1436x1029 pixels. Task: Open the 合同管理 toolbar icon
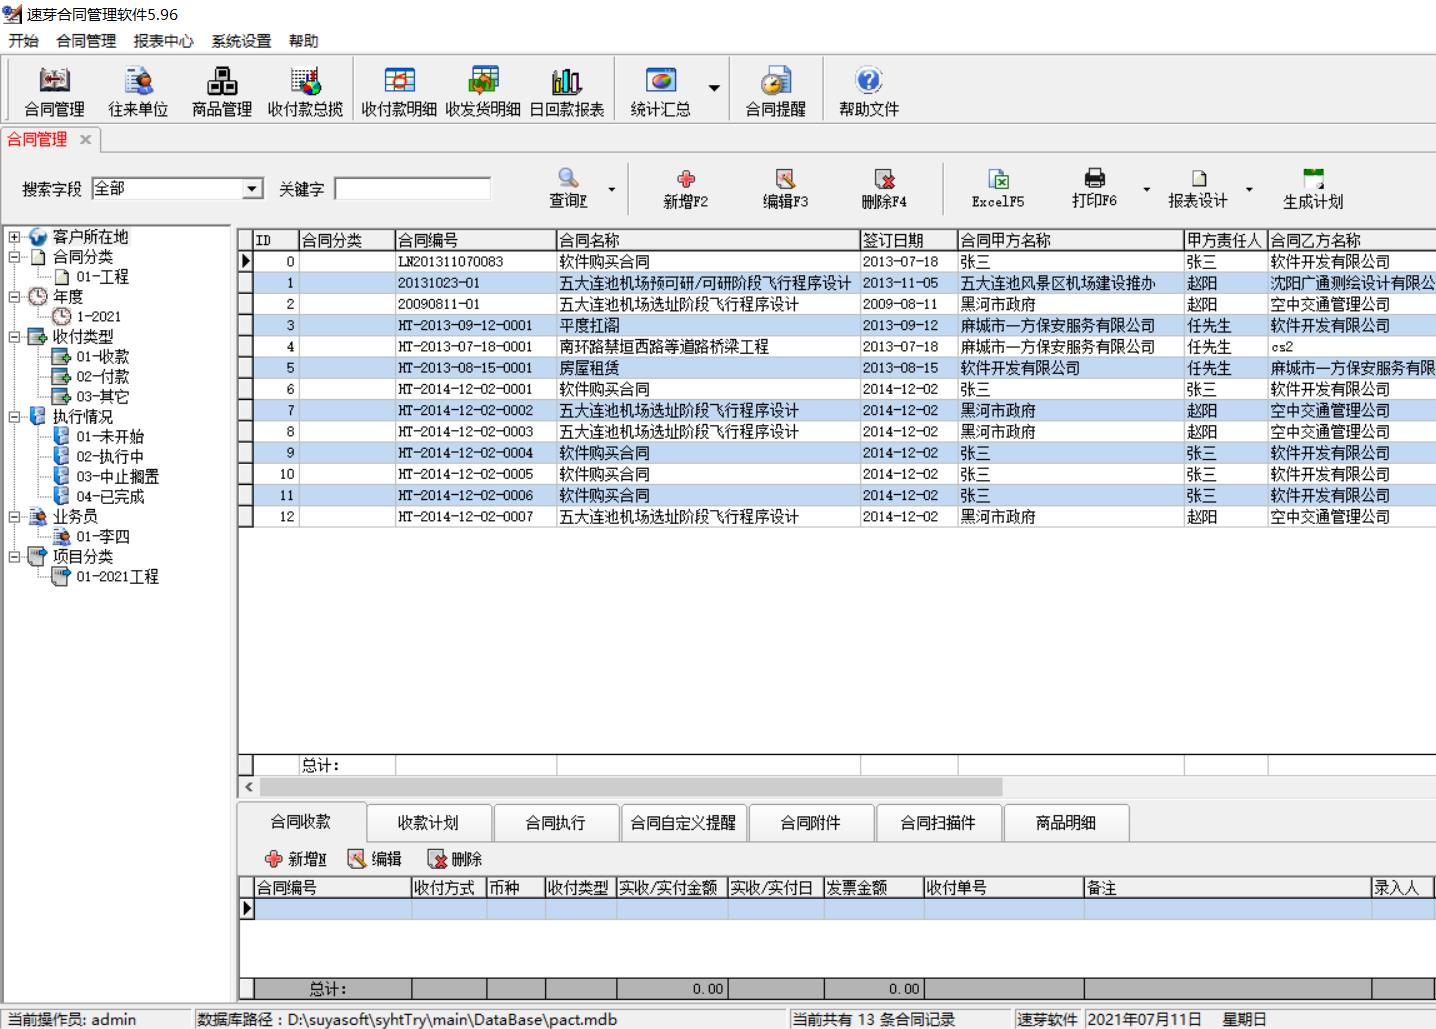[54, 91]
